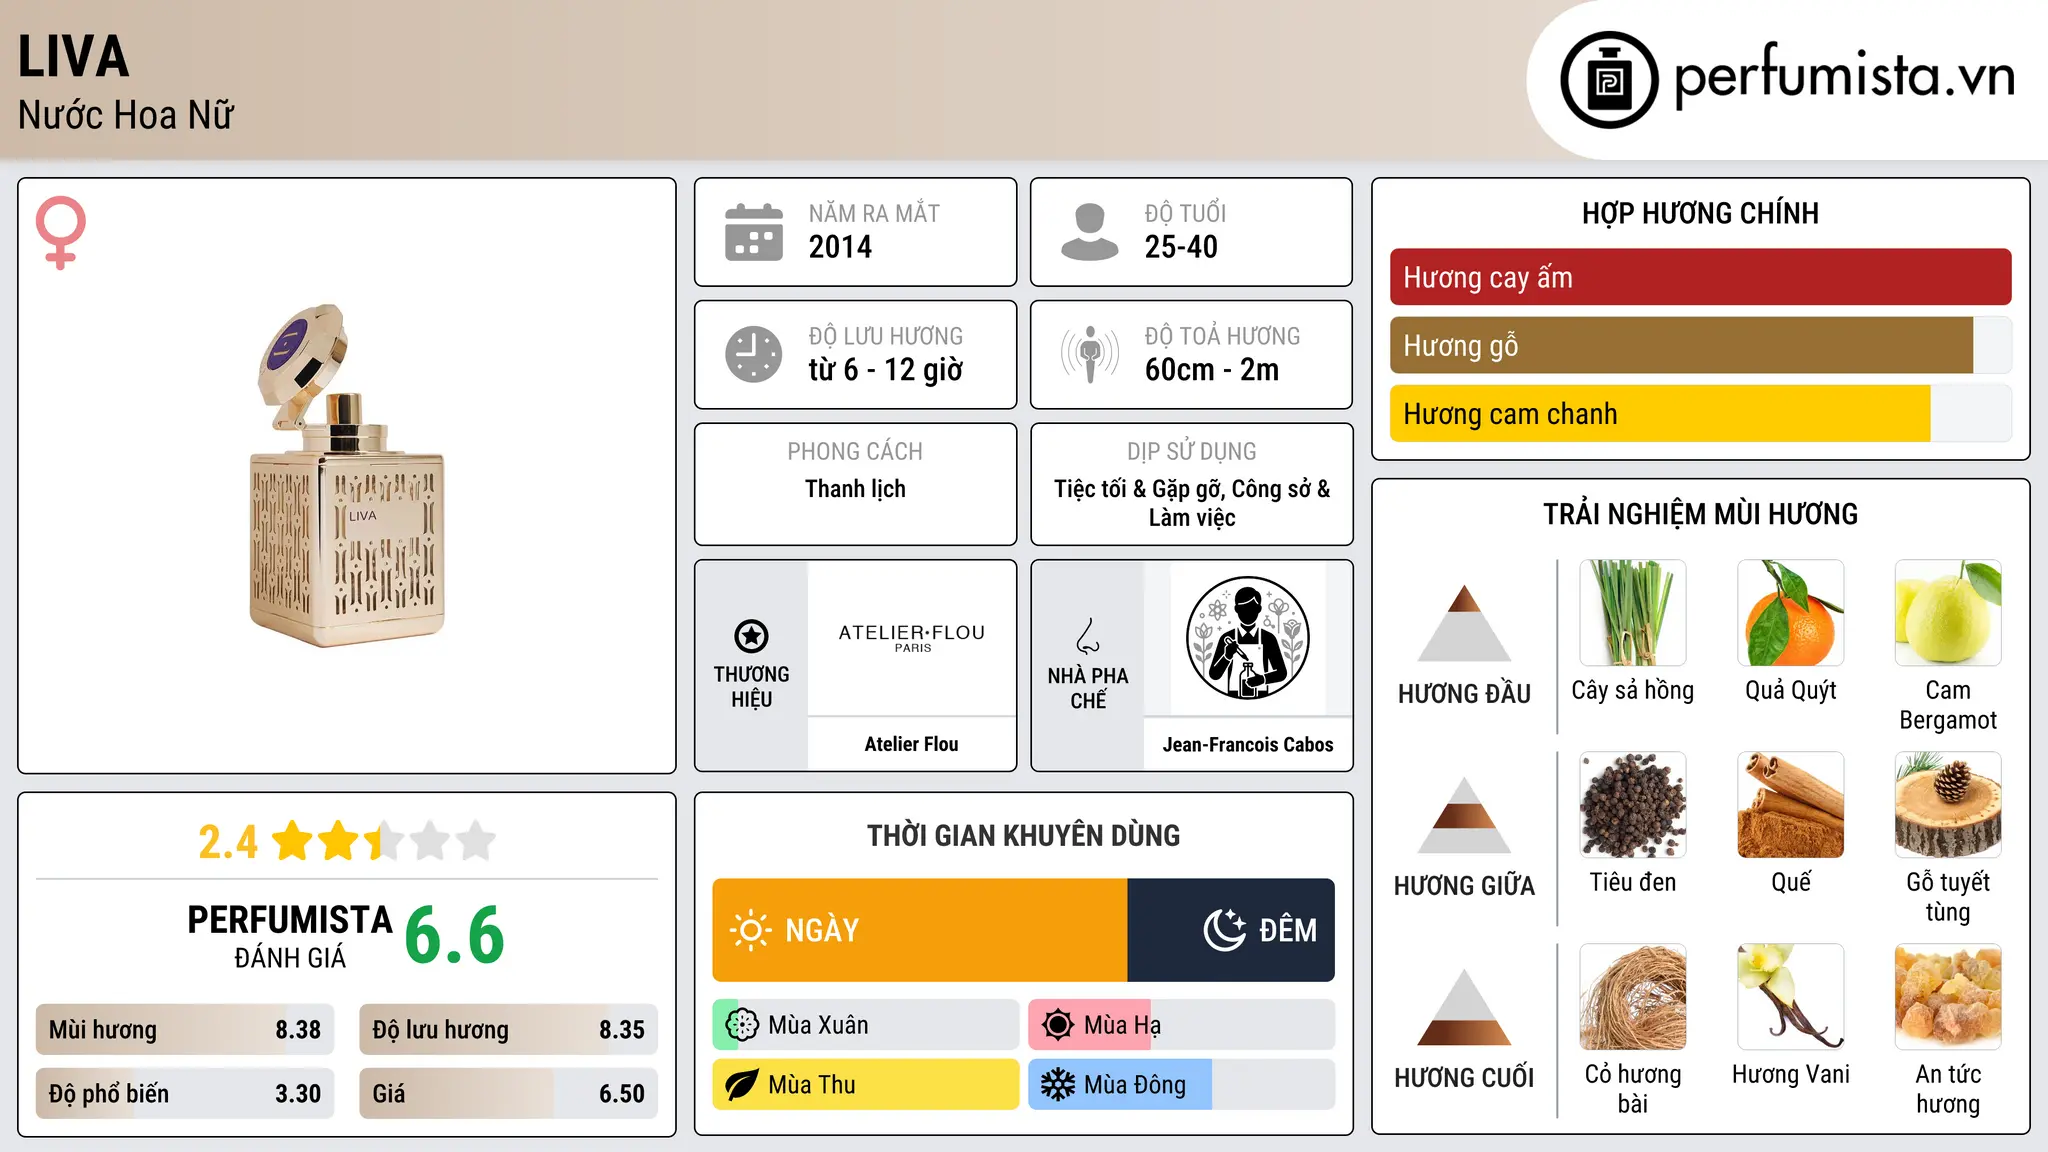This screenshot has height=1152, width=2048.
Task: Click the 2.4 star rating number
Action: (228, 842)
